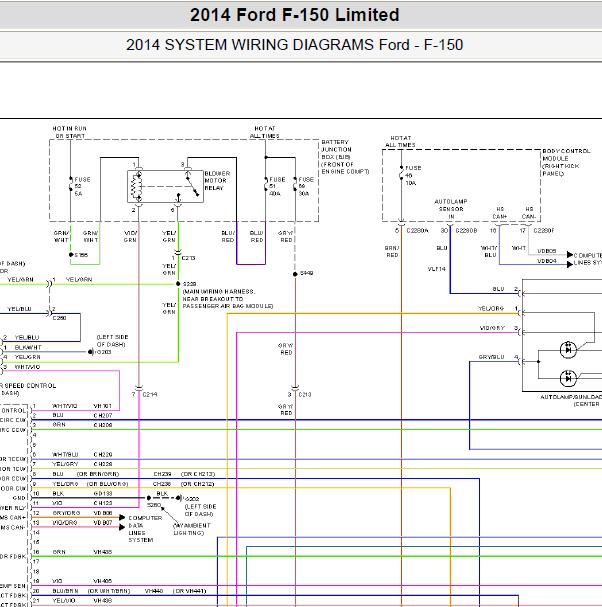Click the 'BODY CONTROL MODULE' label
The image size is (602, 607).
coord(566,155)
